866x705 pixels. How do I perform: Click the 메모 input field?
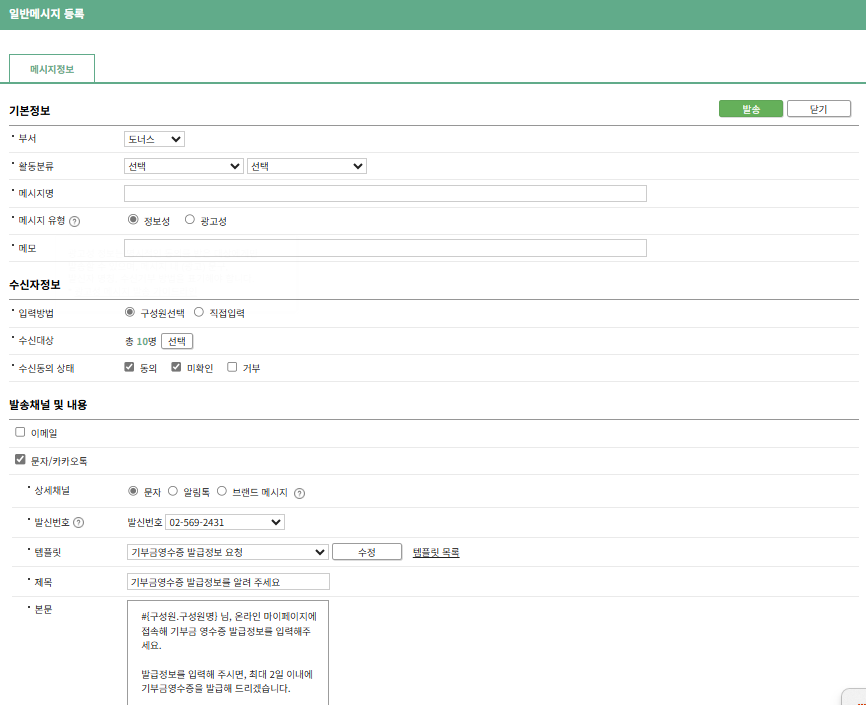click(385, 248)
